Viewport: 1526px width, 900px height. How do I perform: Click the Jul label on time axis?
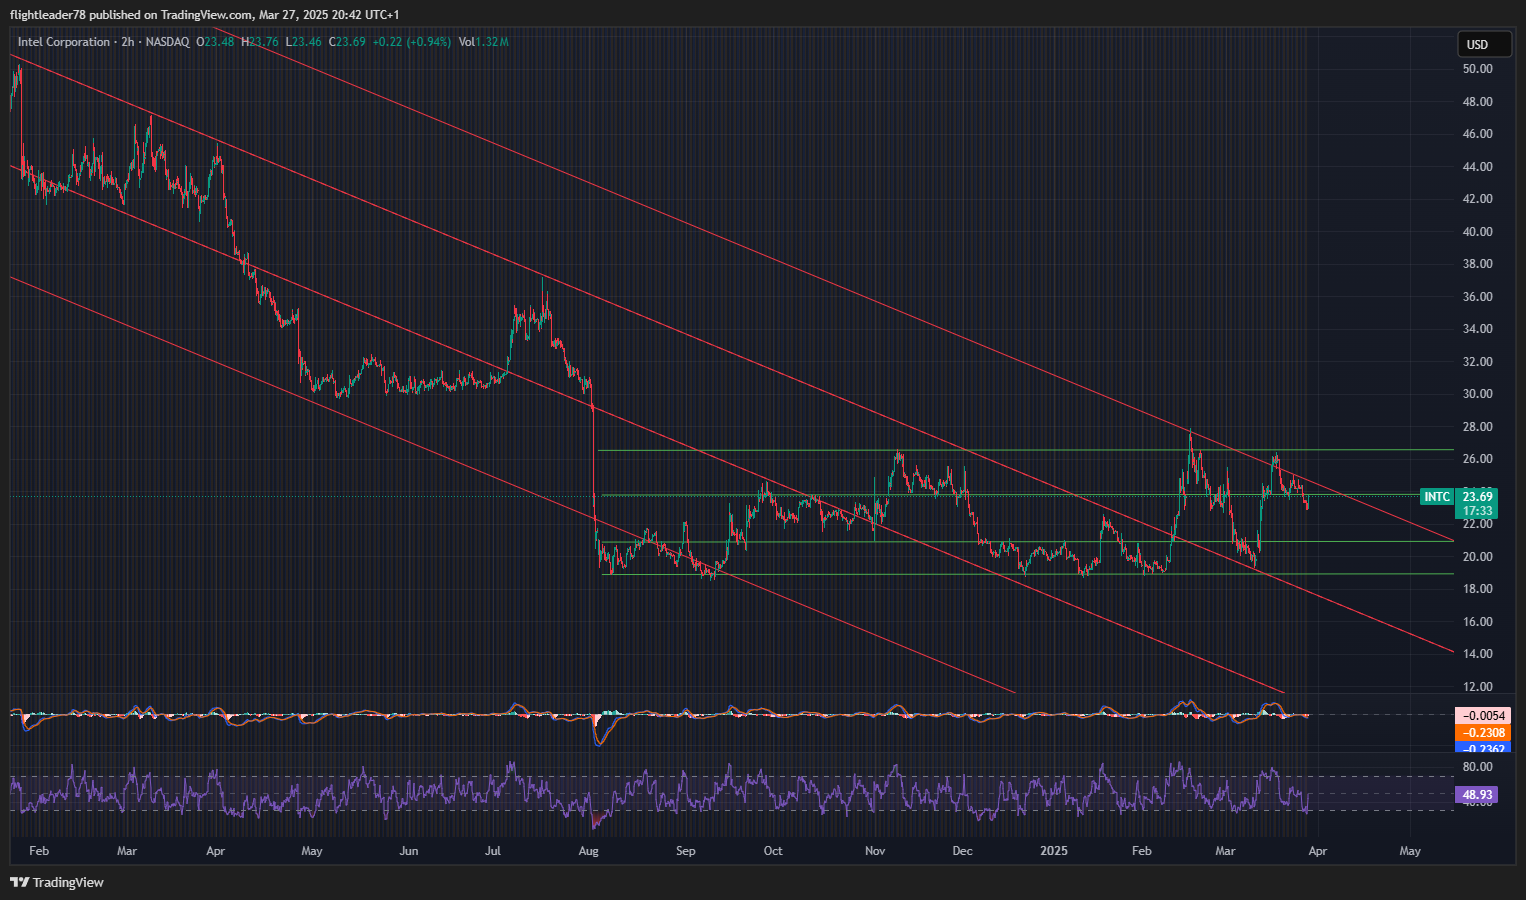[x=493, y=851]
